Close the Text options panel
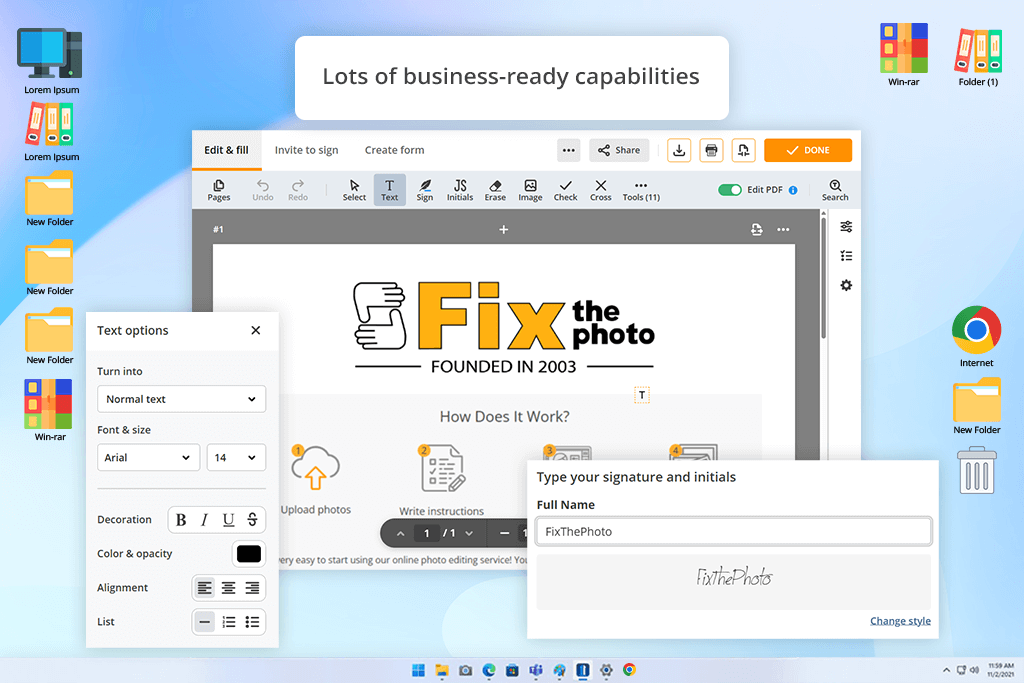This screenshot has width=1024, height=683. click(x=255, y=330)
